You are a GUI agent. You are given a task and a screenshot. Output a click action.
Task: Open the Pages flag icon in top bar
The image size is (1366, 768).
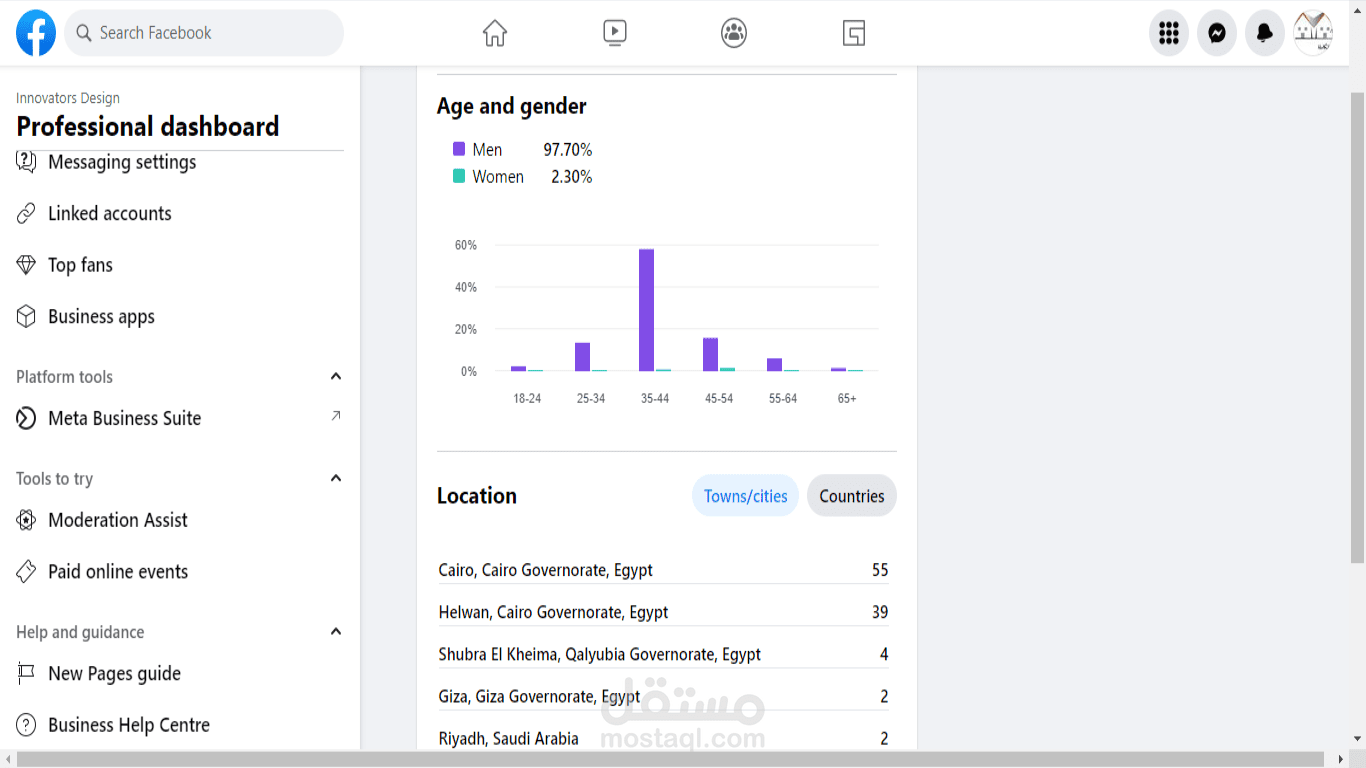(x=854, y=33)
